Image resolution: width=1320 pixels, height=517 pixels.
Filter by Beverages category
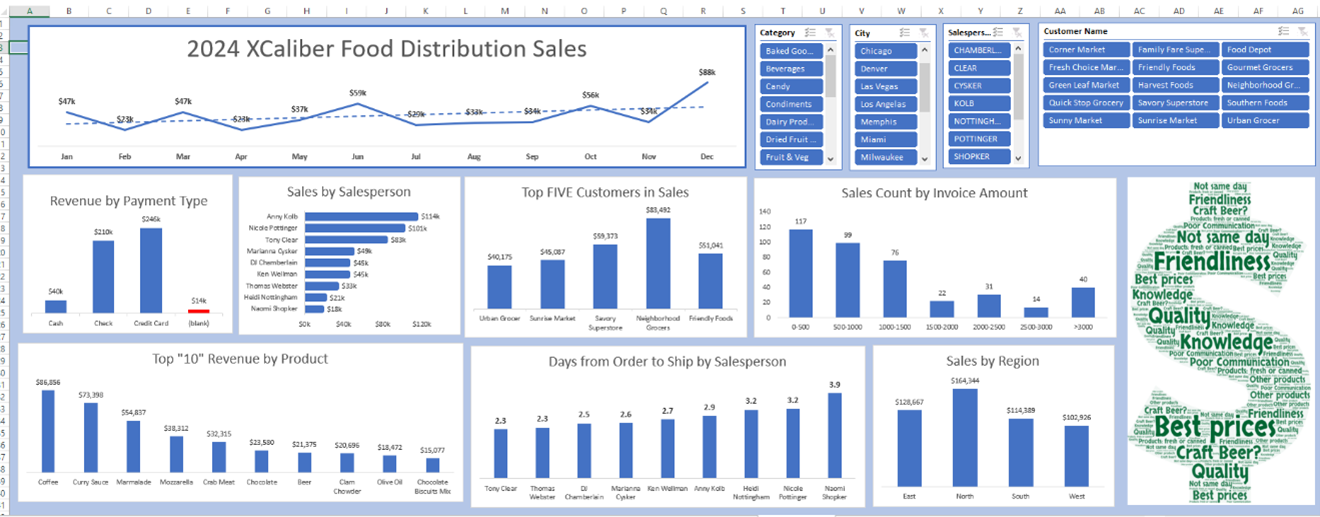point(791,69)
